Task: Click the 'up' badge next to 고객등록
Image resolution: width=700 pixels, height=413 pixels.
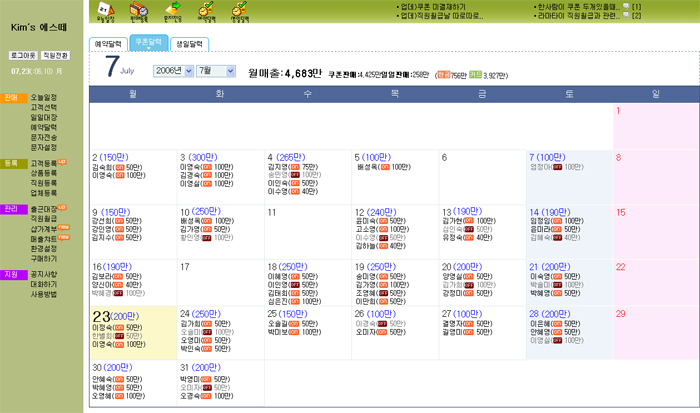Action: coord(62,161)
